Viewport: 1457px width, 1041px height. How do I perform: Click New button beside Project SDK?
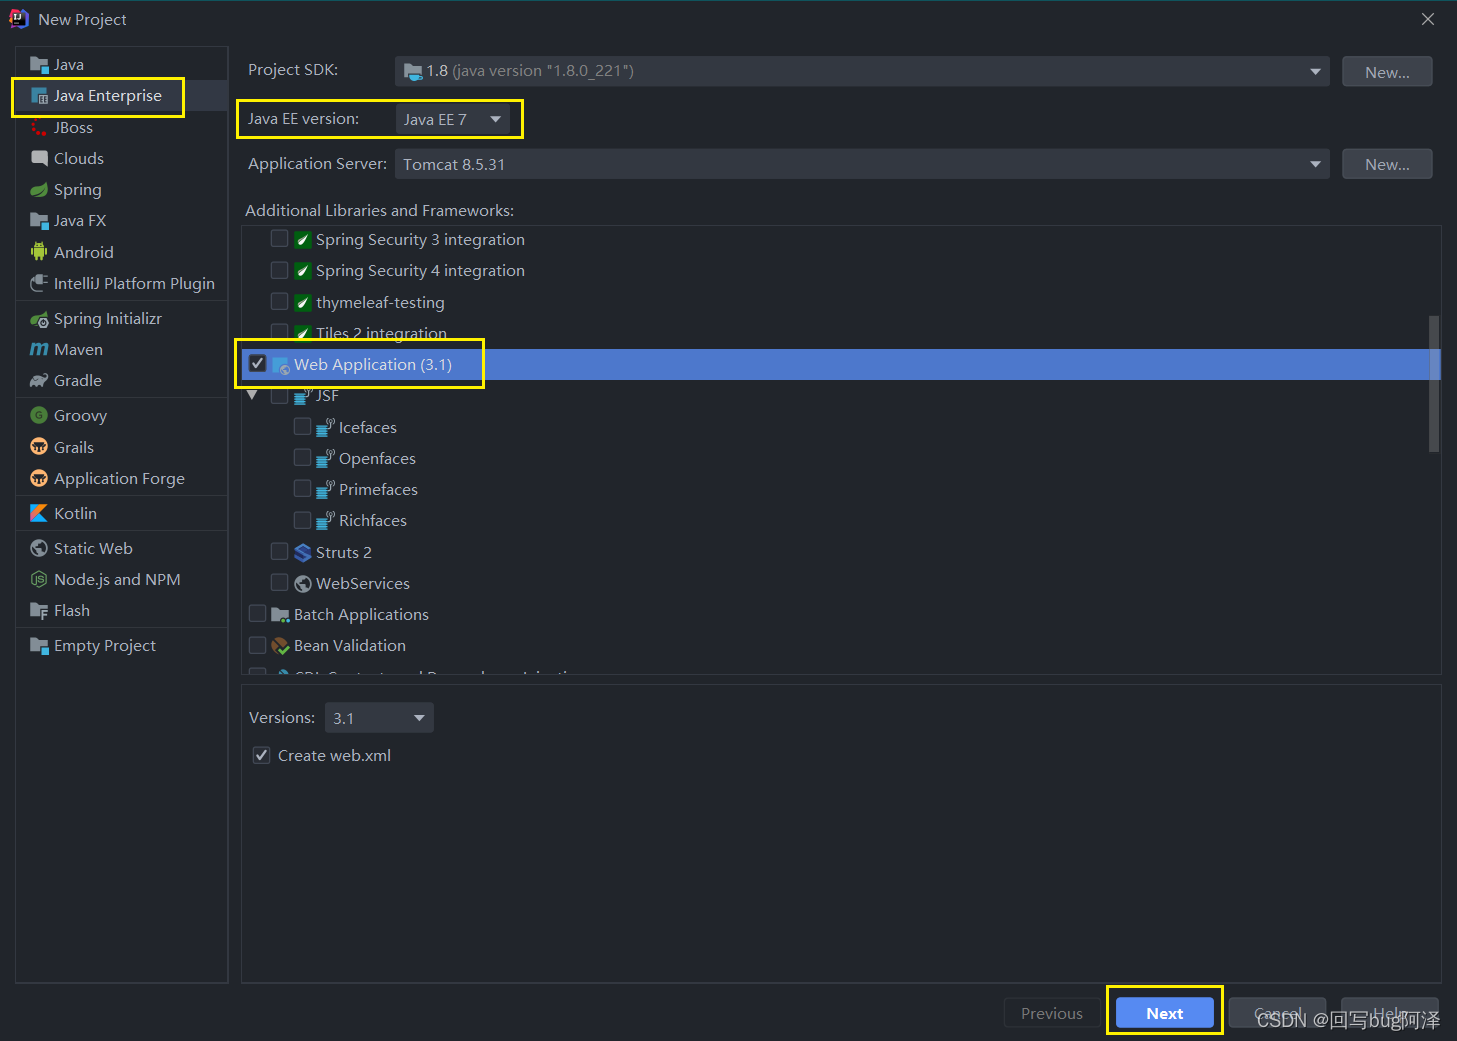(1387, 72)
